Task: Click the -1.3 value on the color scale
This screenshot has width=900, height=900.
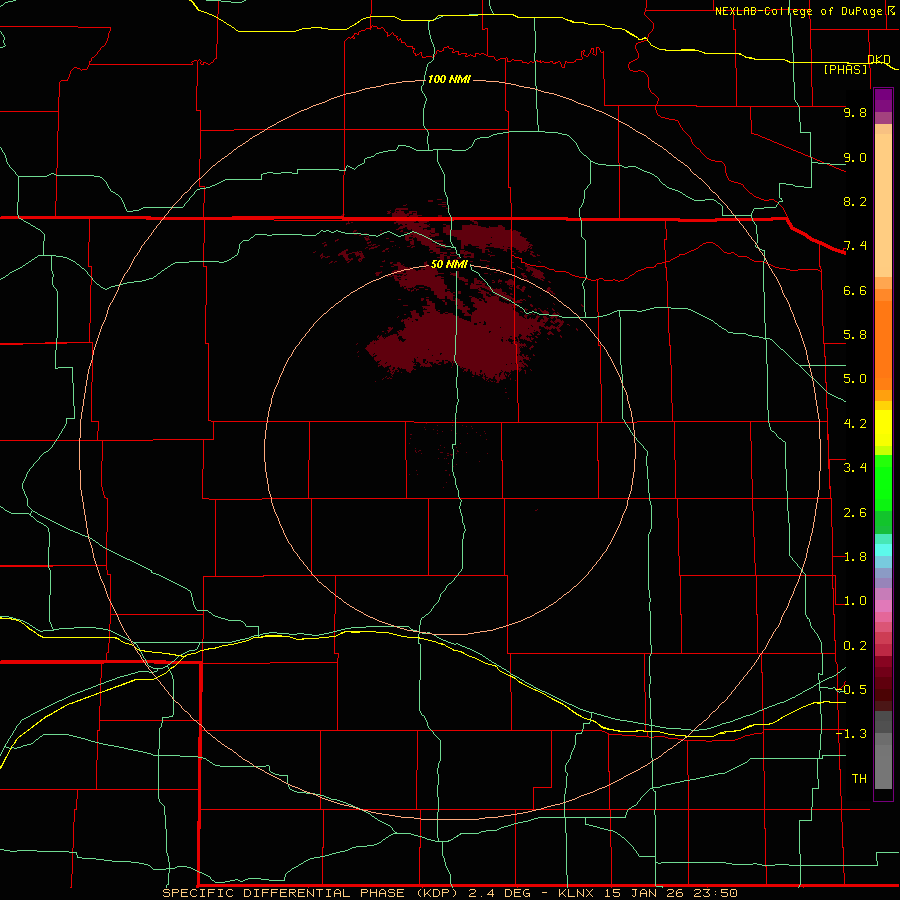Action: [851, 735]
